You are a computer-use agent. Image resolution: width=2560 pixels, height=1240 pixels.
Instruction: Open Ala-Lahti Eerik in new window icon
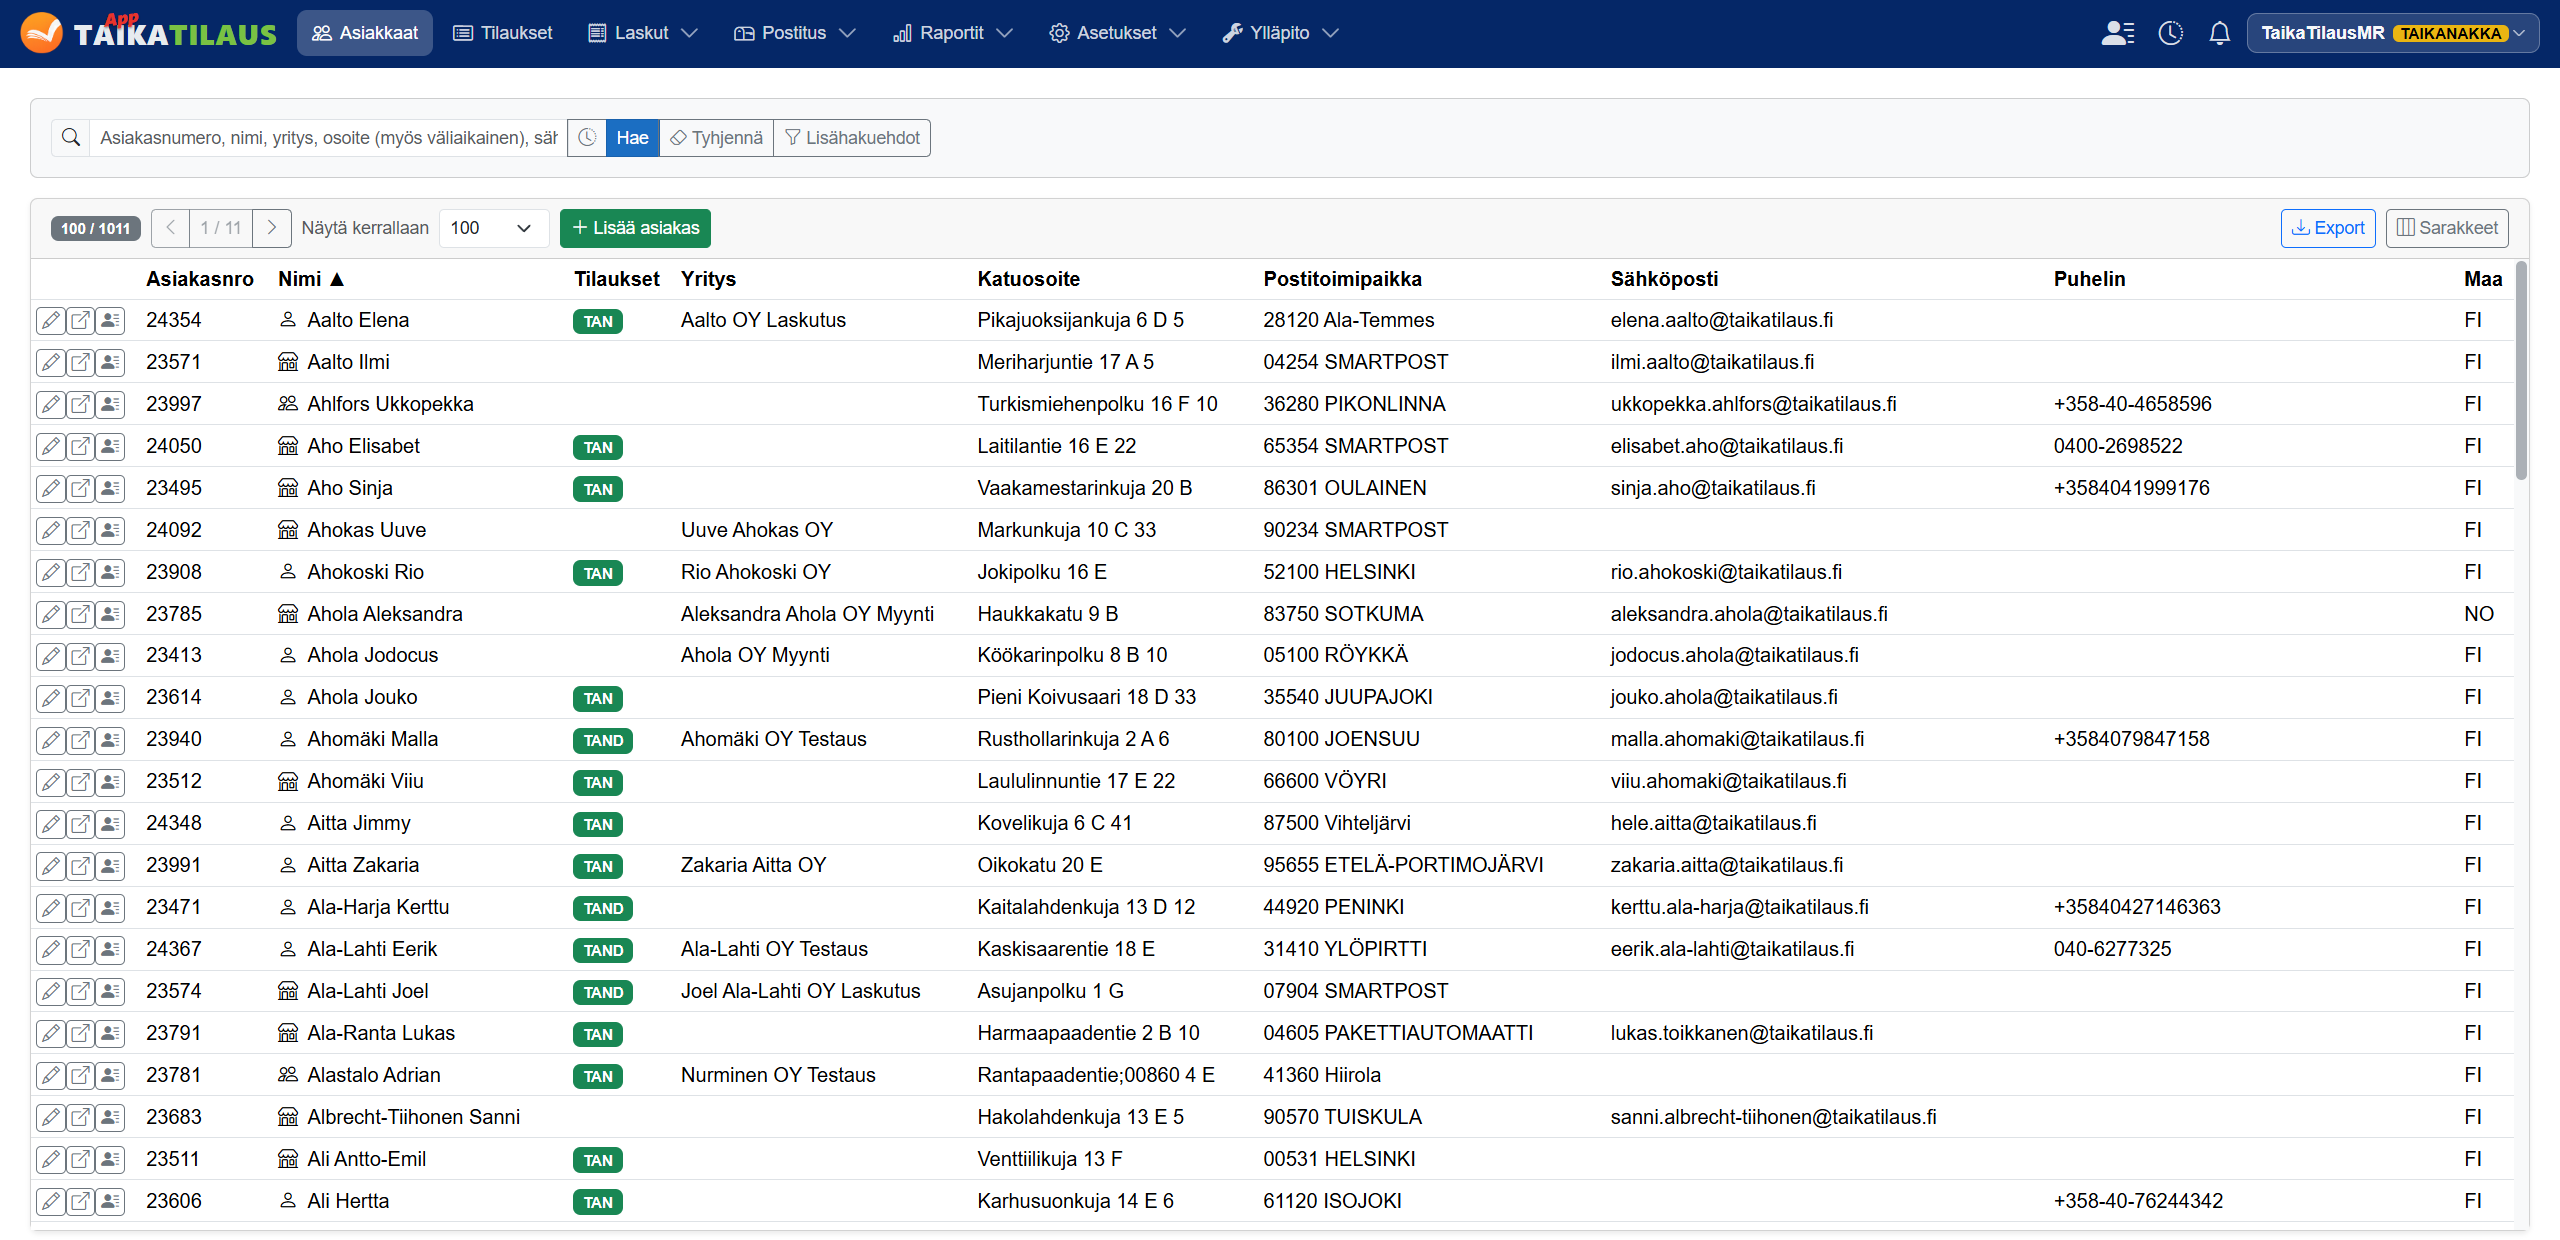81,950
